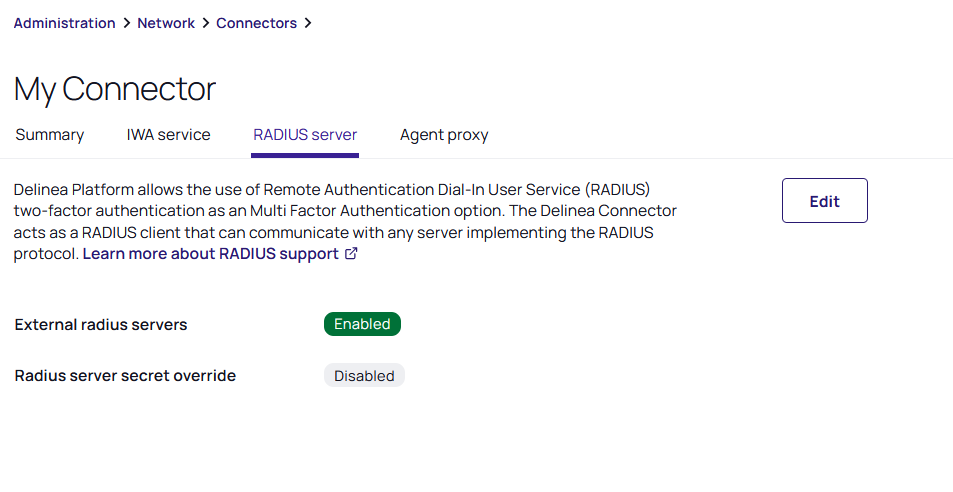953x492 pixels.
Task: Return to Connectors via the breadcrumb
Action: [x=256, y=23]
